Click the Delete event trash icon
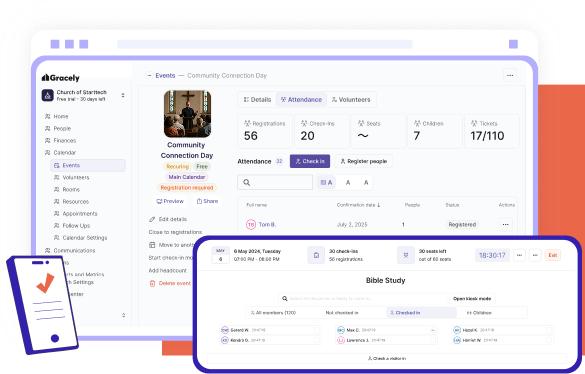The image size is (585, 374). pos(152,283)
